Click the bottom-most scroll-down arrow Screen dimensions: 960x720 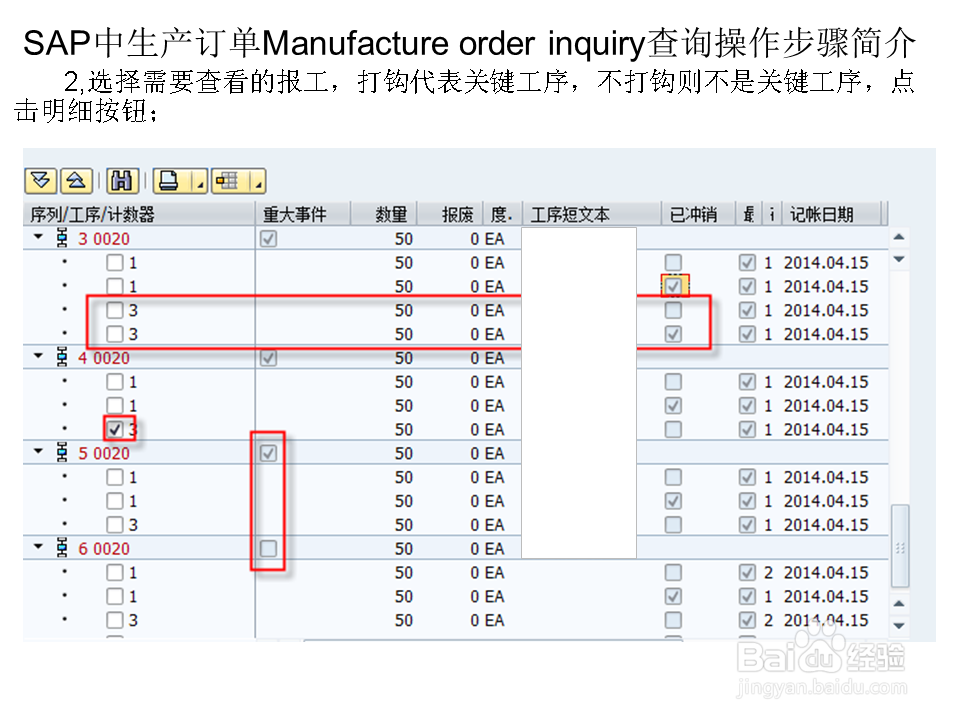pos(899,626)
